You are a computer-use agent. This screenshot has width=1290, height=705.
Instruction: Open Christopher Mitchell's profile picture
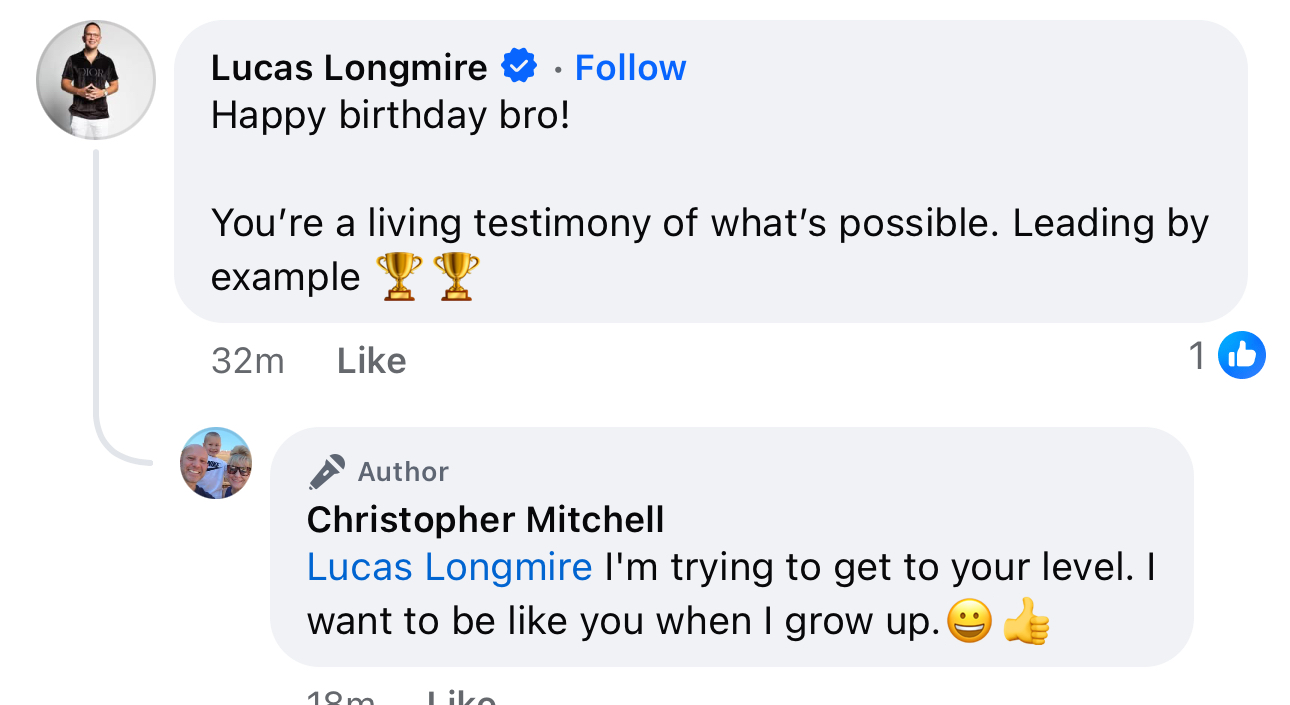pyautogui.click(x=216, y=463)
